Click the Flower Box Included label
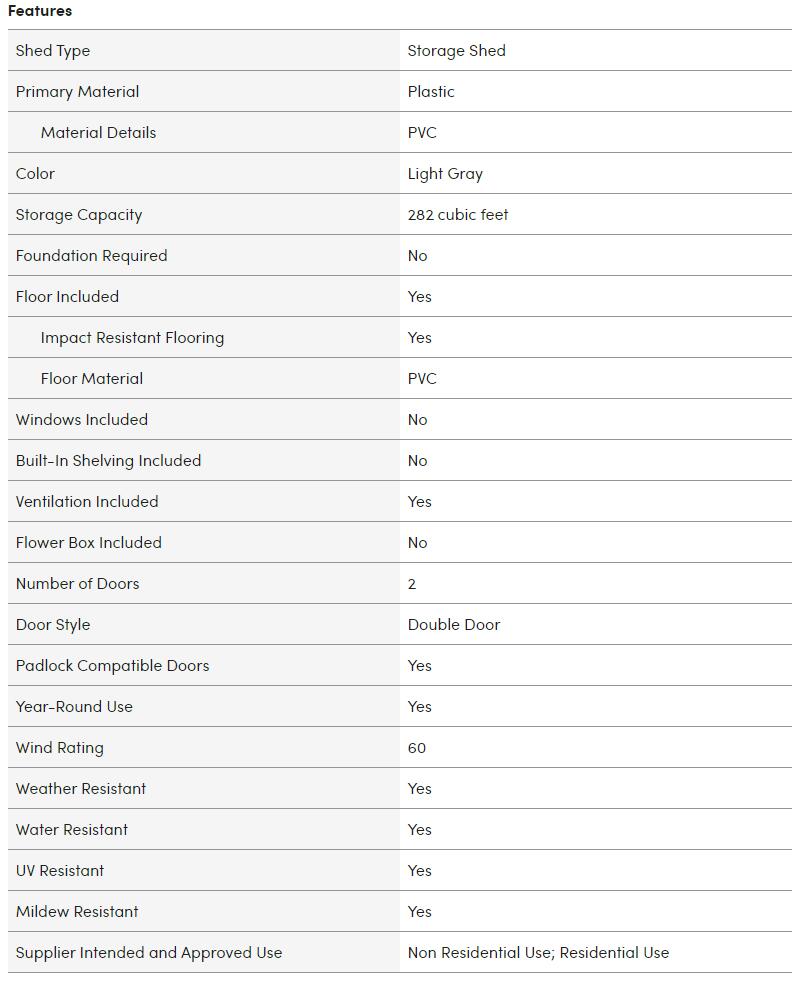 [88, 543]
